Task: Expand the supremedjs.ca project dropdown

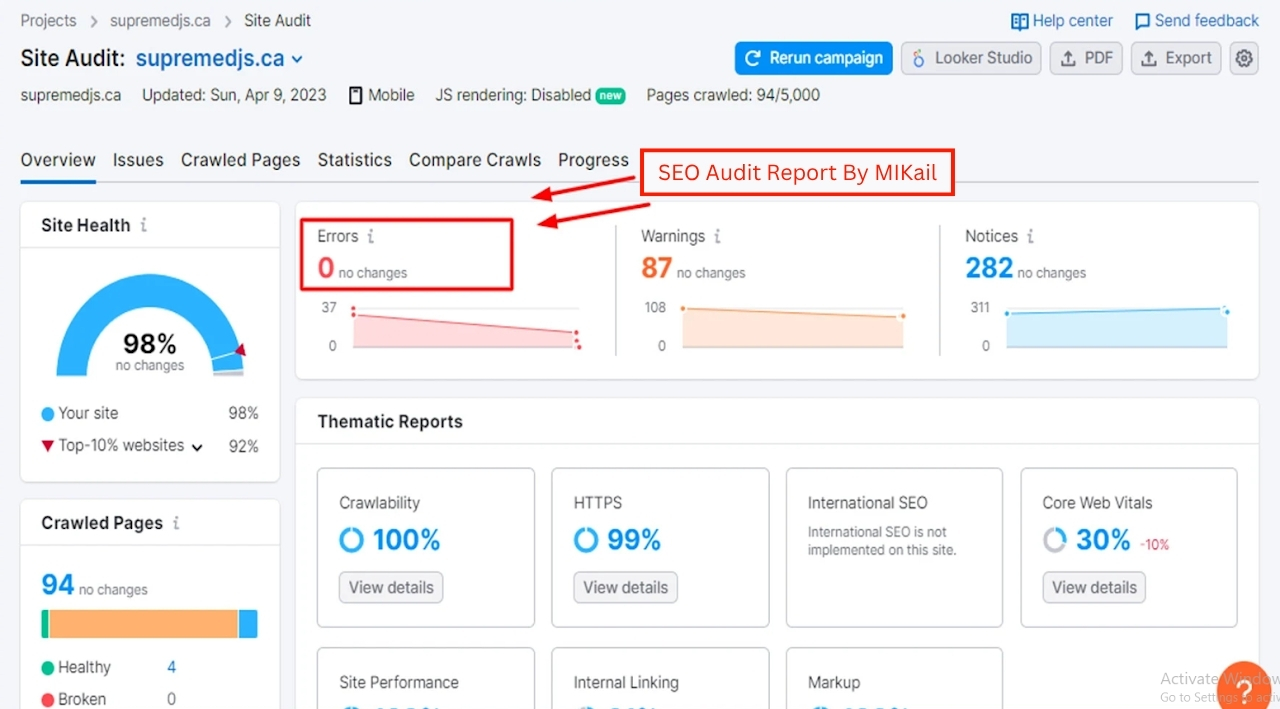Action: pyautogui.click(x=297, y=60)
